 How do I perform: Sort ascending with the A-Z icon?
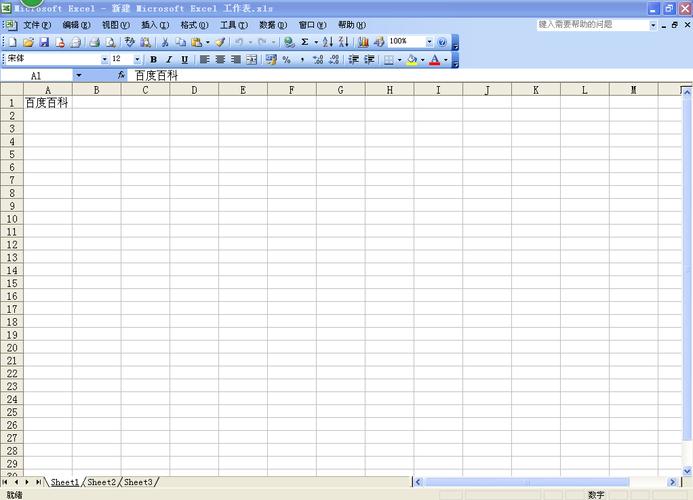tap(327, 42)
